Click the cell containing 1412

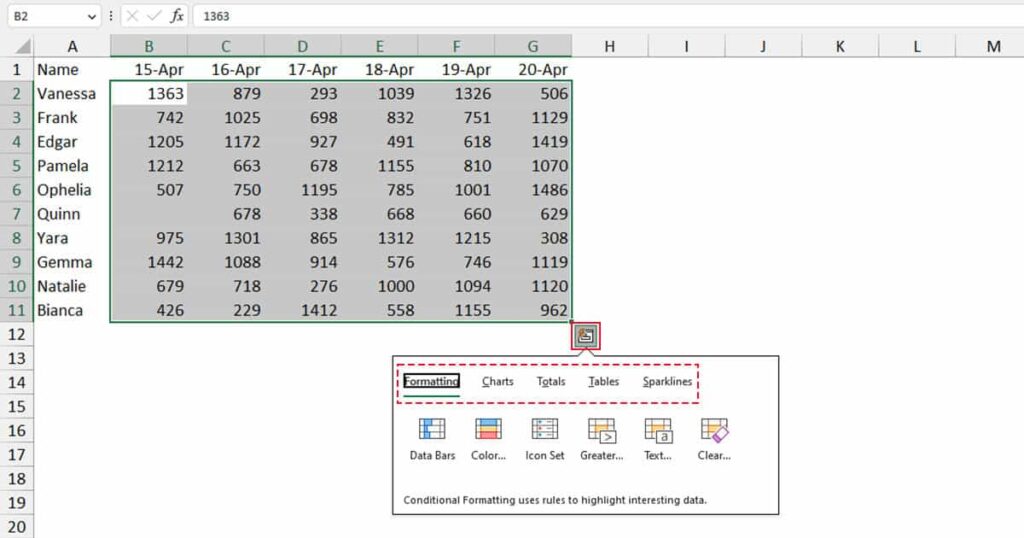pyautogui.click(x=302, y=310)
